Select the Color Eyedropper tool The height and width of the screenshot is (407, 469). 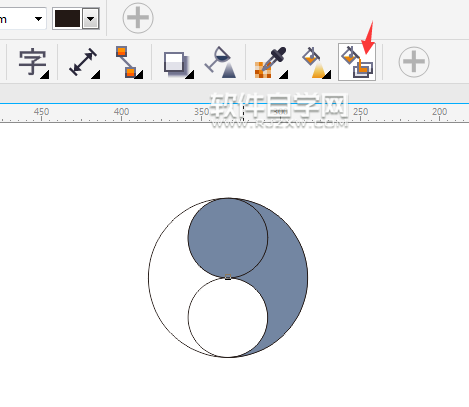click(271, 63)
